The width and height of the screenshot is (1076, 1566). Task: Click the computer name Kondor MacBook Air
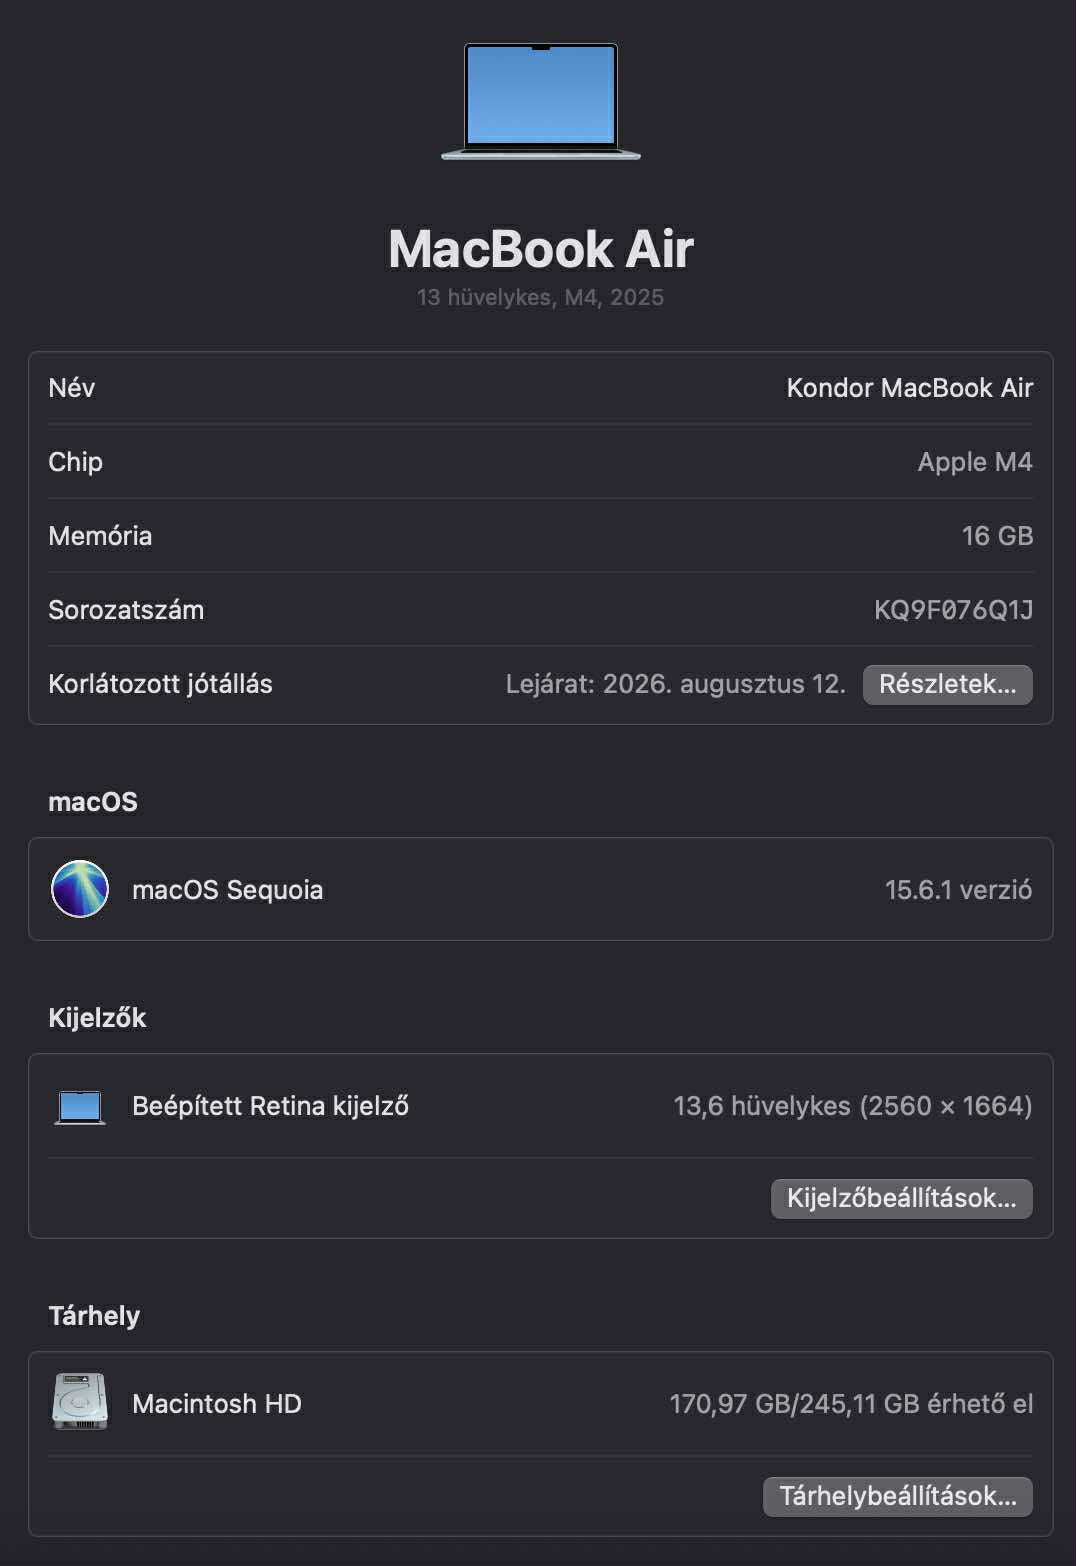[x=909, y=388]
